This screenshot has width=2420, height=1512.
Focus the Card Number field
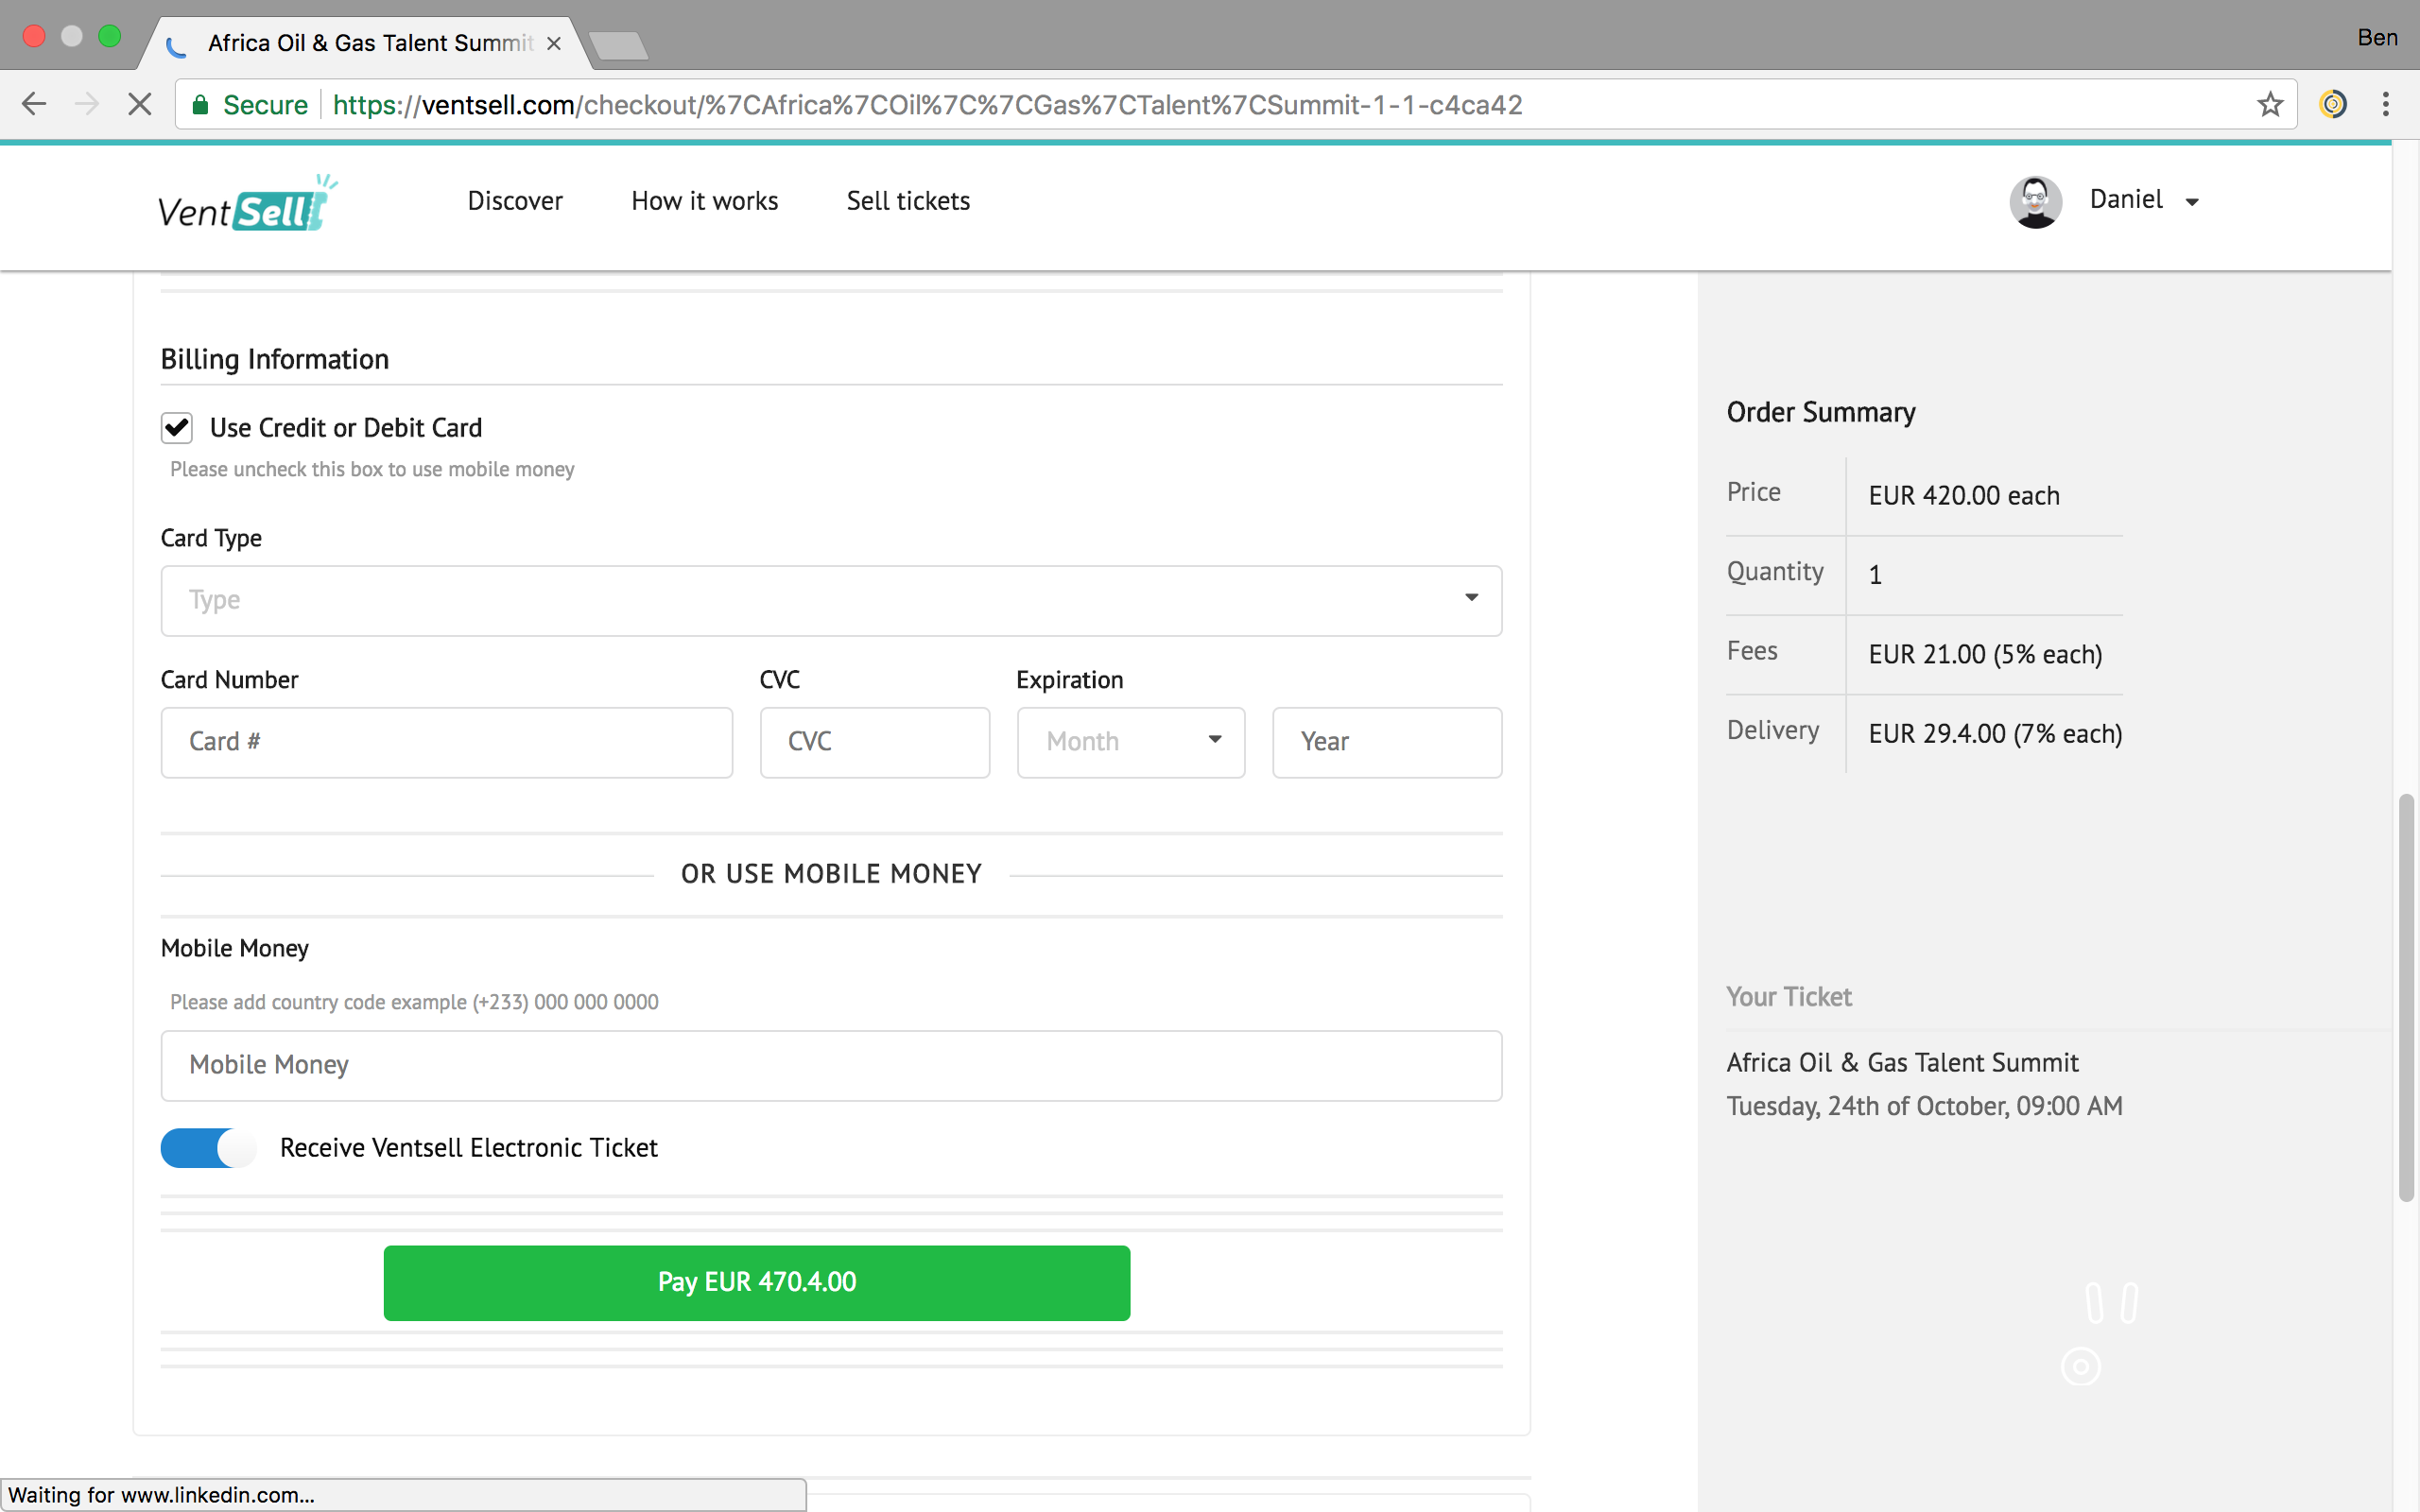pyautogui.click(x=446, y=742)
